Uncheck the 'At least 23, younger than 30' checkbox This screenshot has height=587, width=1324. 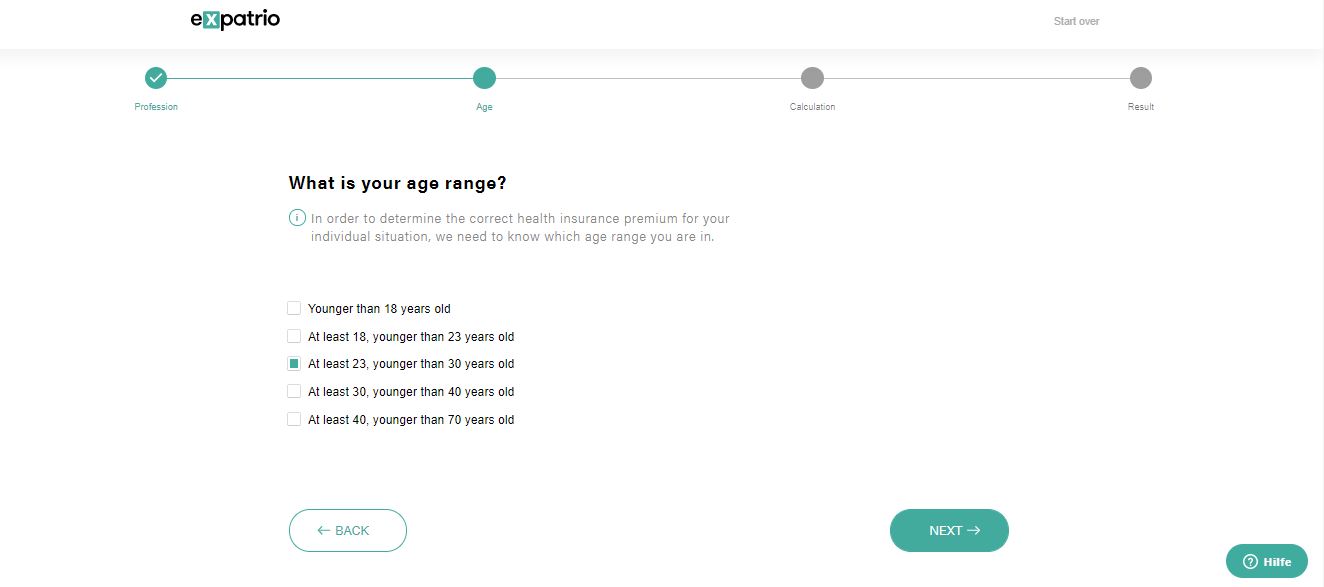[294, 364]
